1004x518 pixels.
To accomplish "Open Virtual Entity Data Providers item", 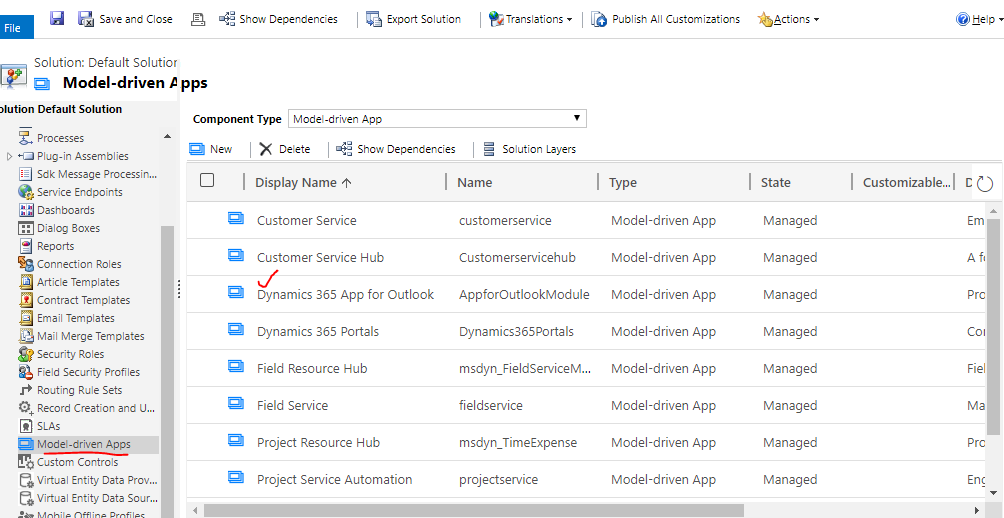I will 97,480.
